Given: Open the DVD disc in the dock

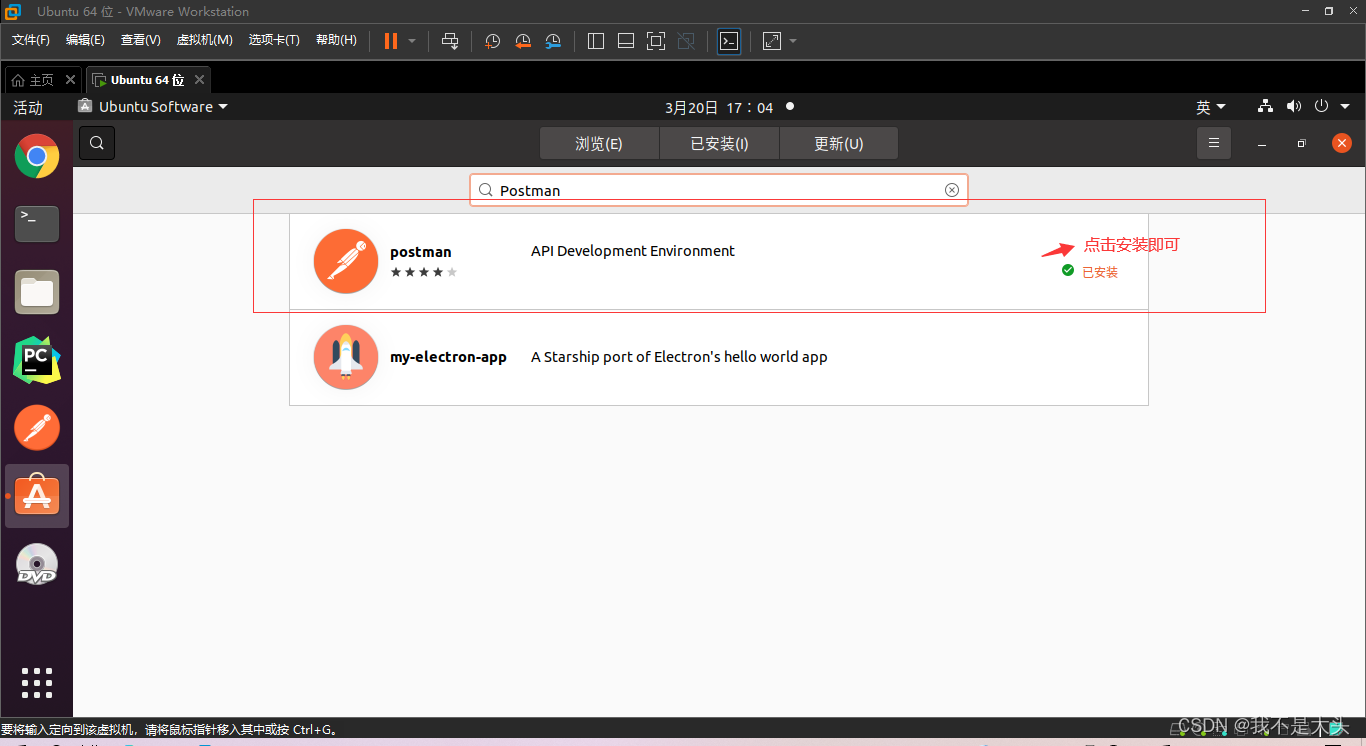Looking at the screenshot, I should click(x=37, y=564).
